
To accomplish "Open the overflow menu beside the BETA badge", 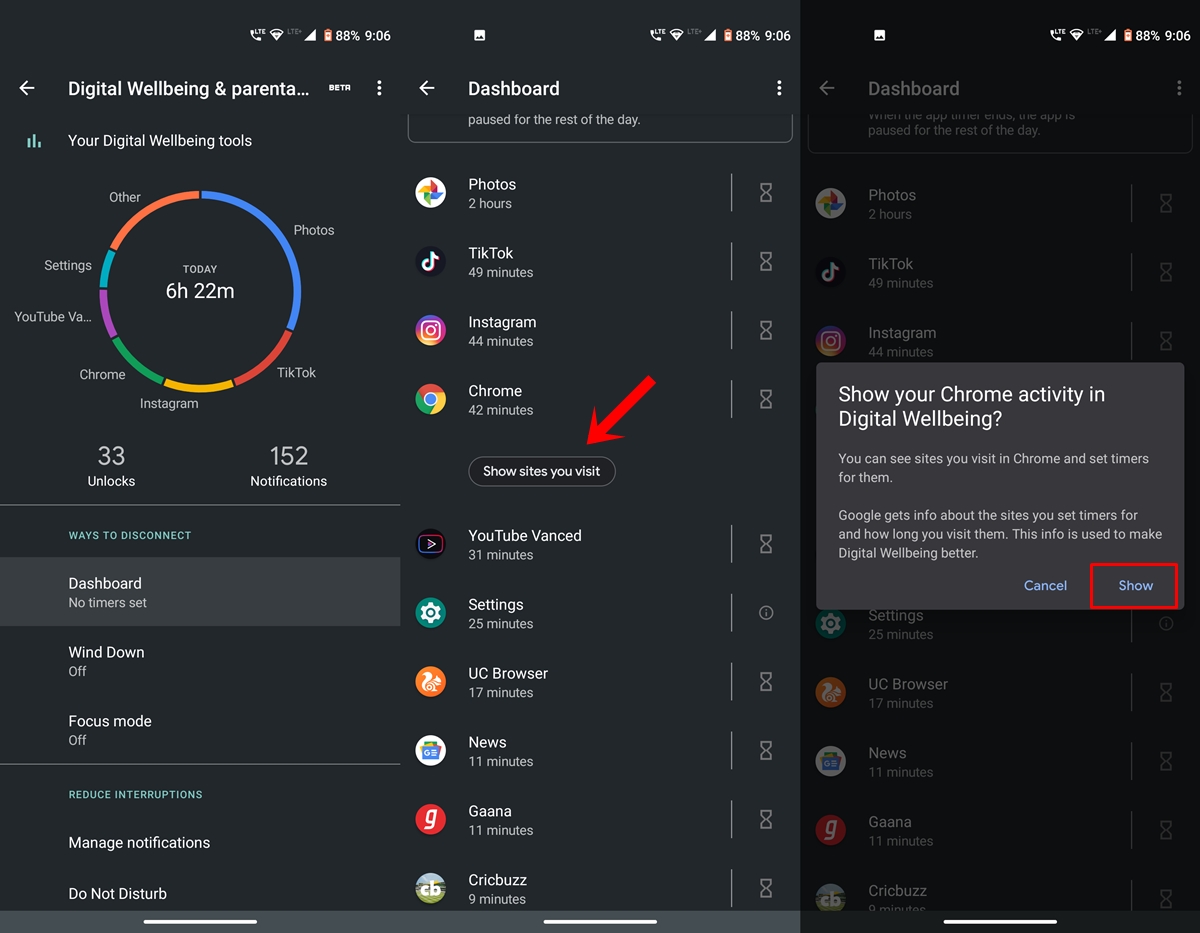I will click(x=379, y=88).
